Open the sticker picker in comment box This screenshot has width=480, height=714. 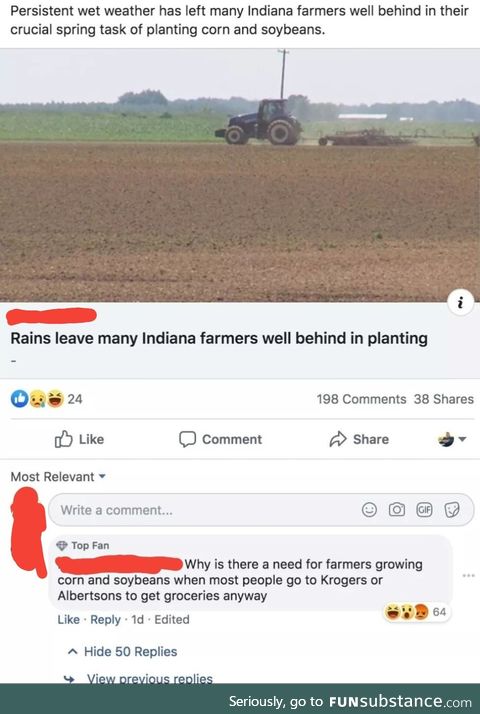click(x=451, y=510)
